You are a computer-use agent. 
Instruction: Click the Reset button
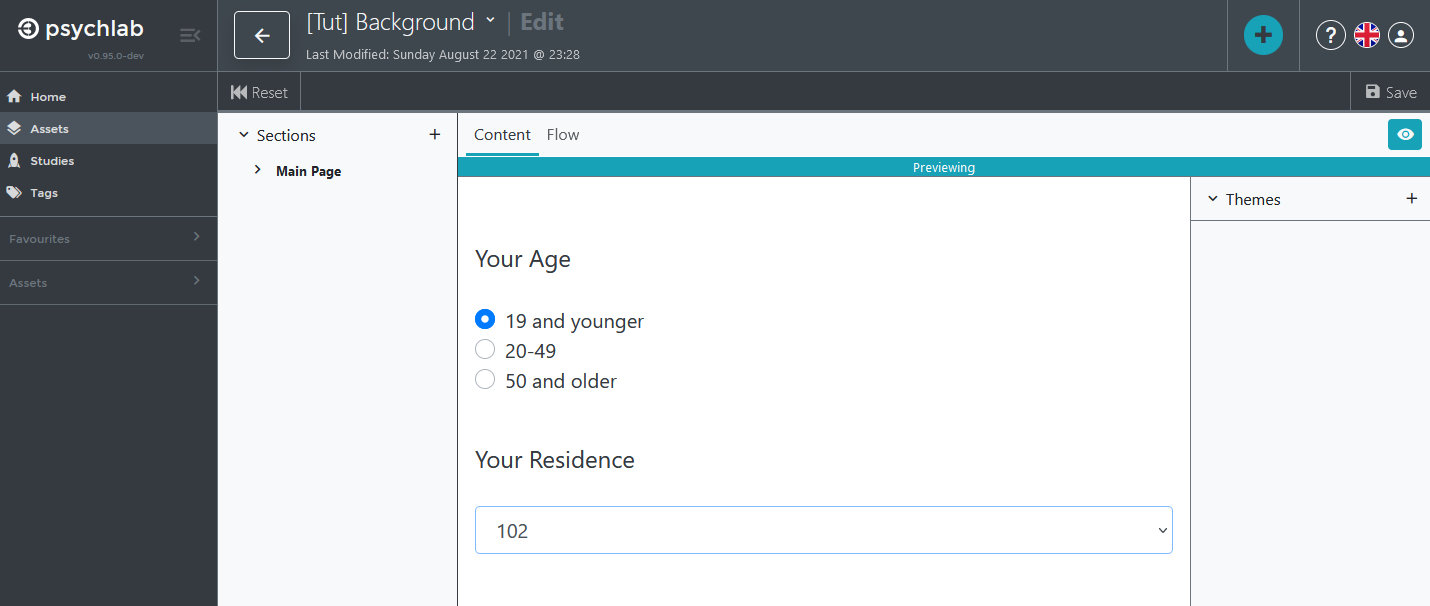(259, 92)
